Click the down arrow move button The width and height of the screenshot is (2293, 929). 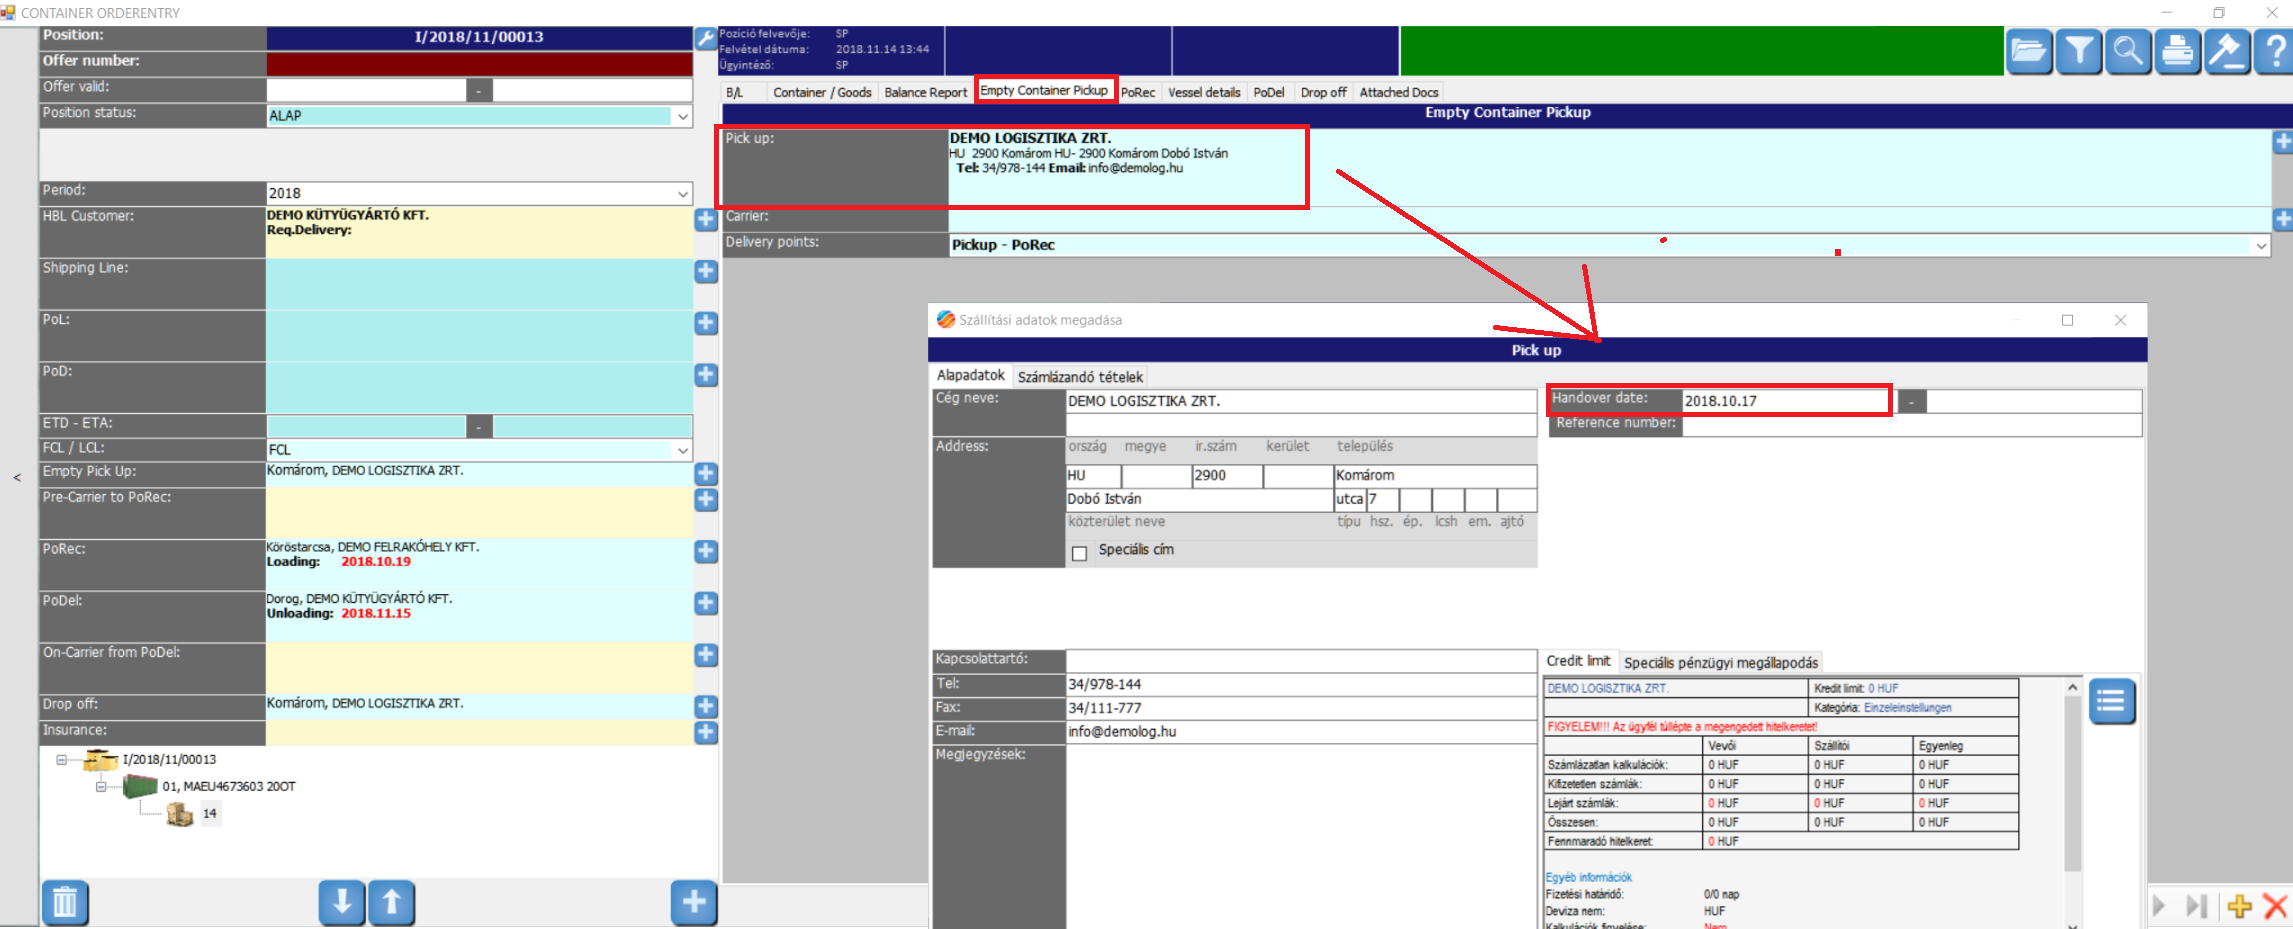point(342,903)
